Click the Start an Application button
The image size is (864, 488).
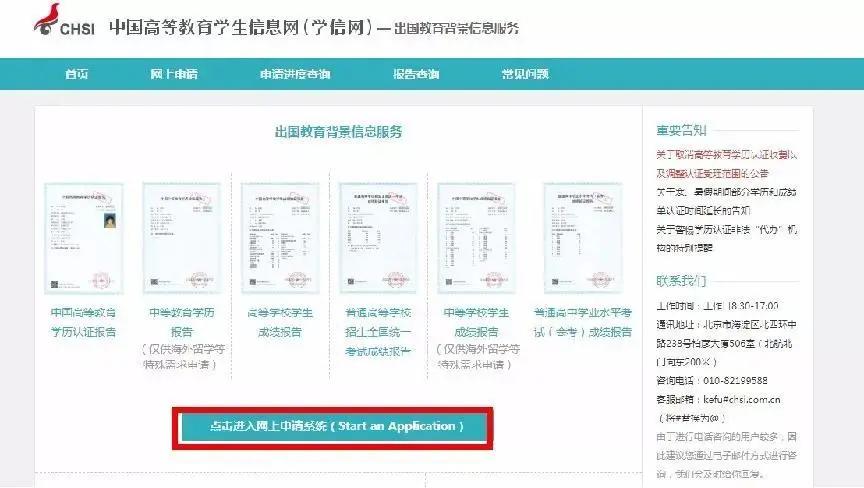pyautogui.click(x=332, y=426)
